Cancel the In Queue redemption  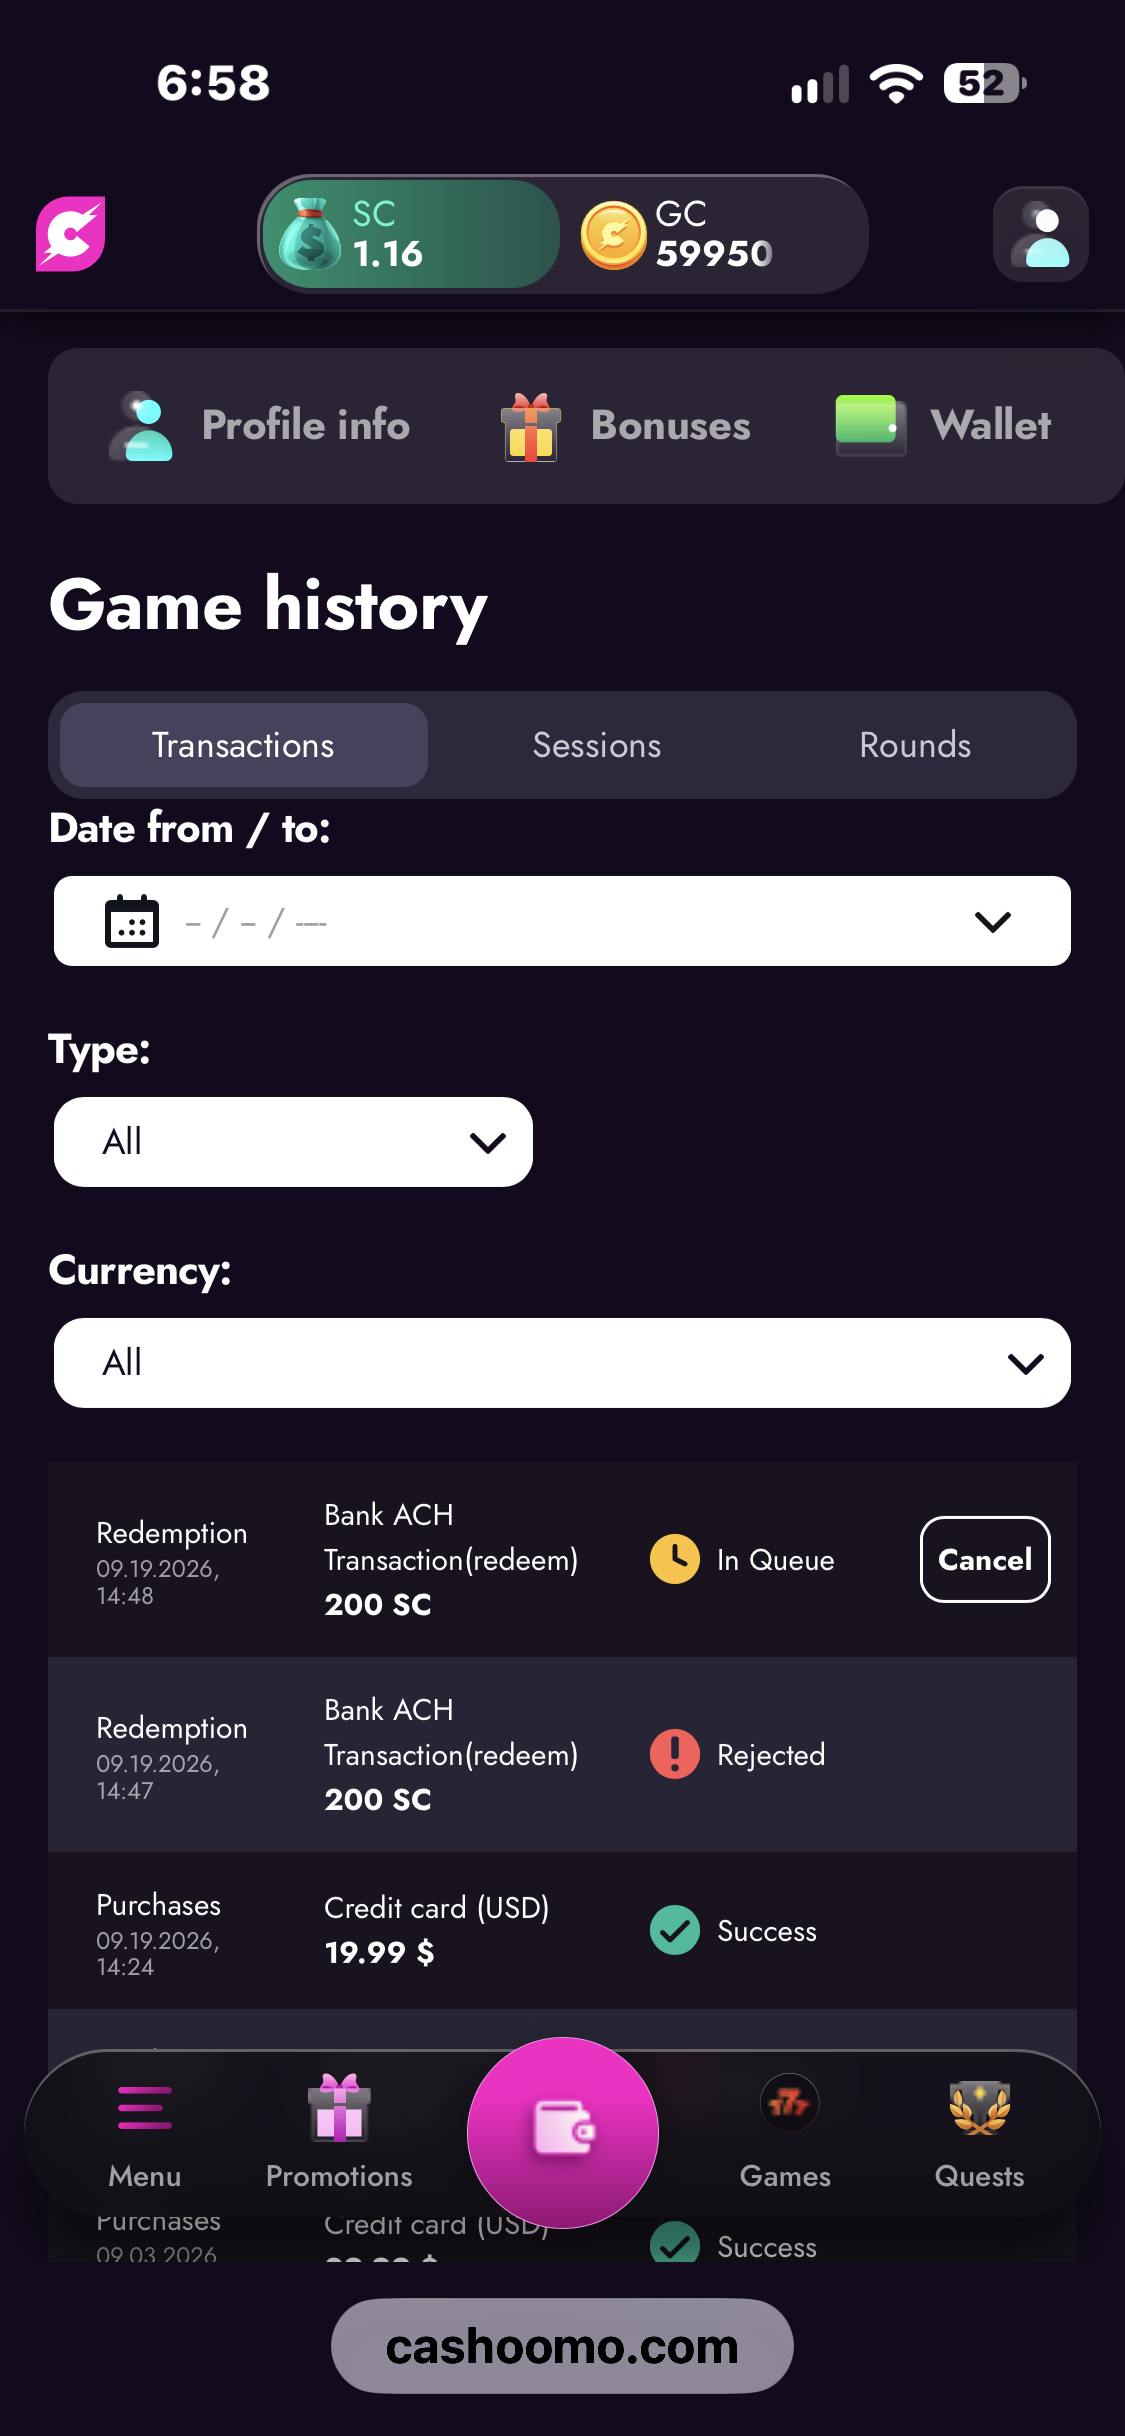click(x=985, y=1560)
